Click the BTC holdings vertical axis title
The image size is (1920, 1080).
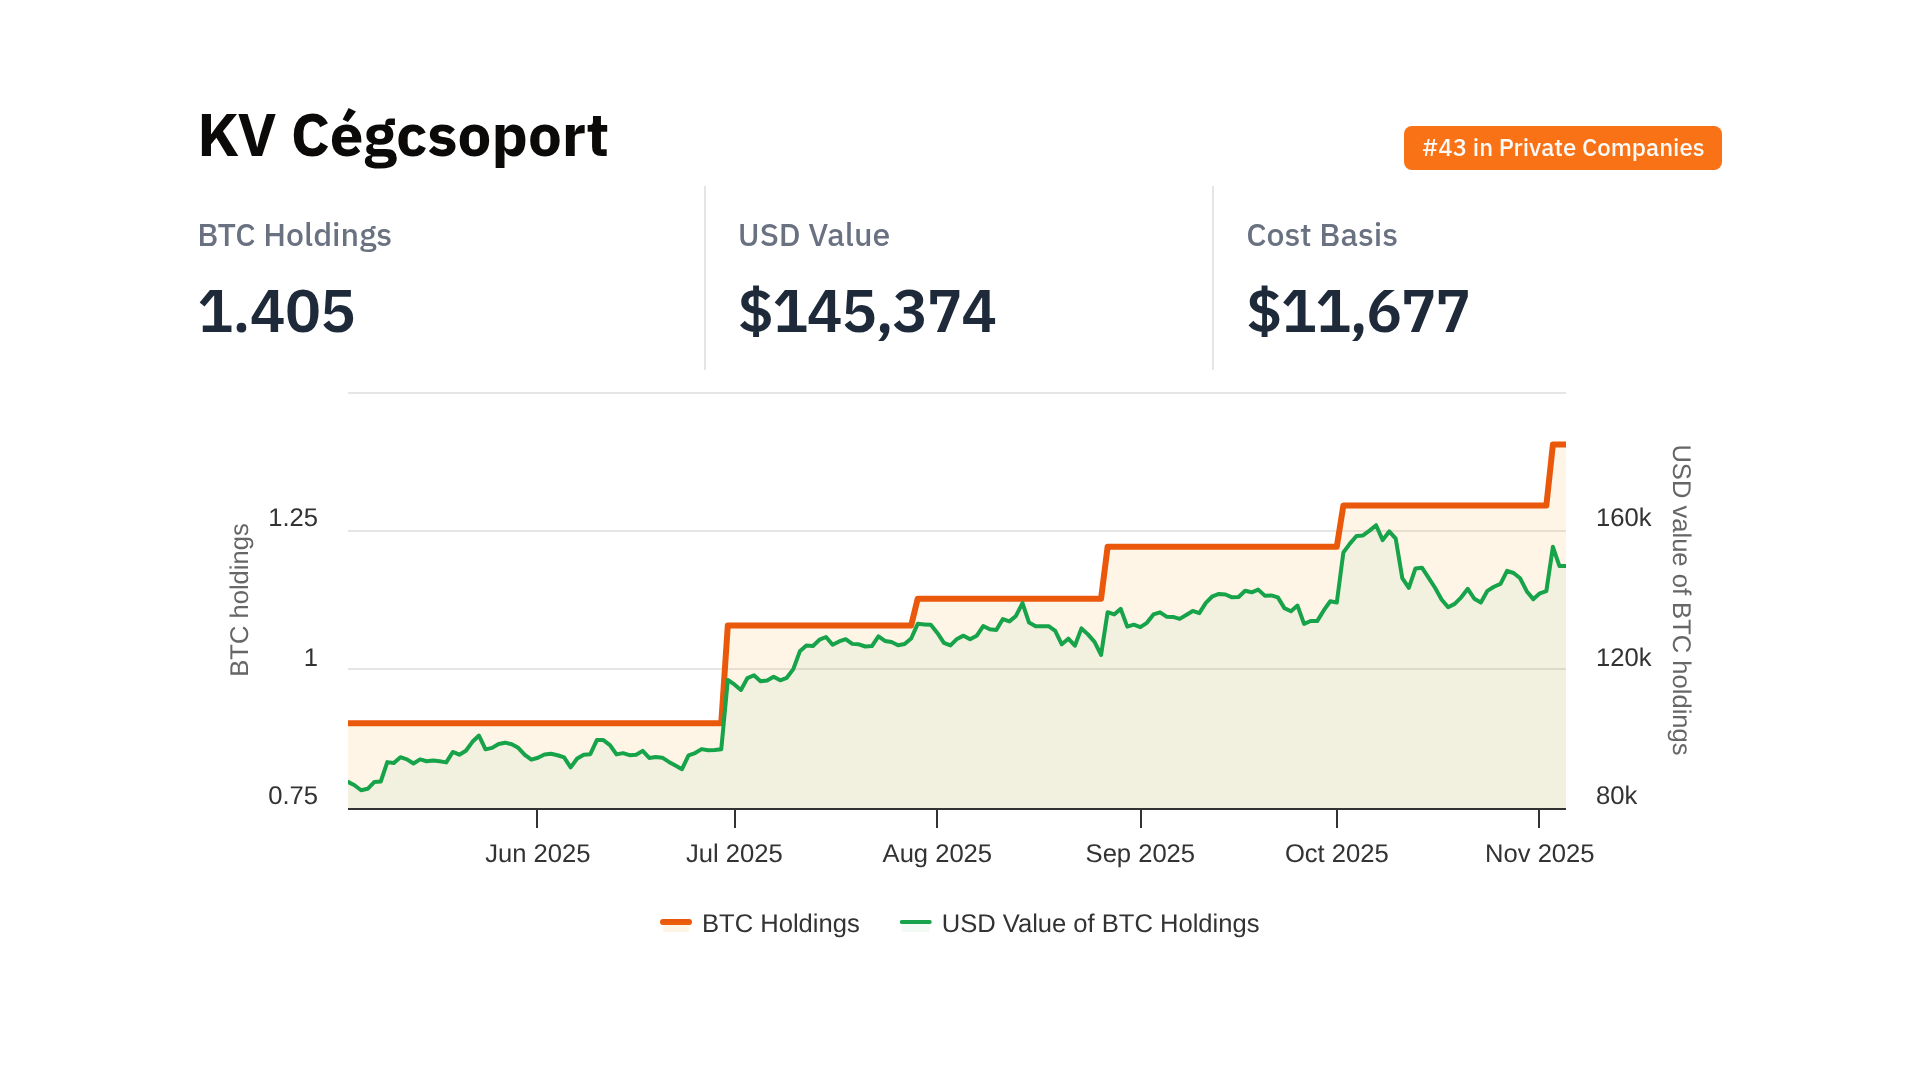click(240, 600)
